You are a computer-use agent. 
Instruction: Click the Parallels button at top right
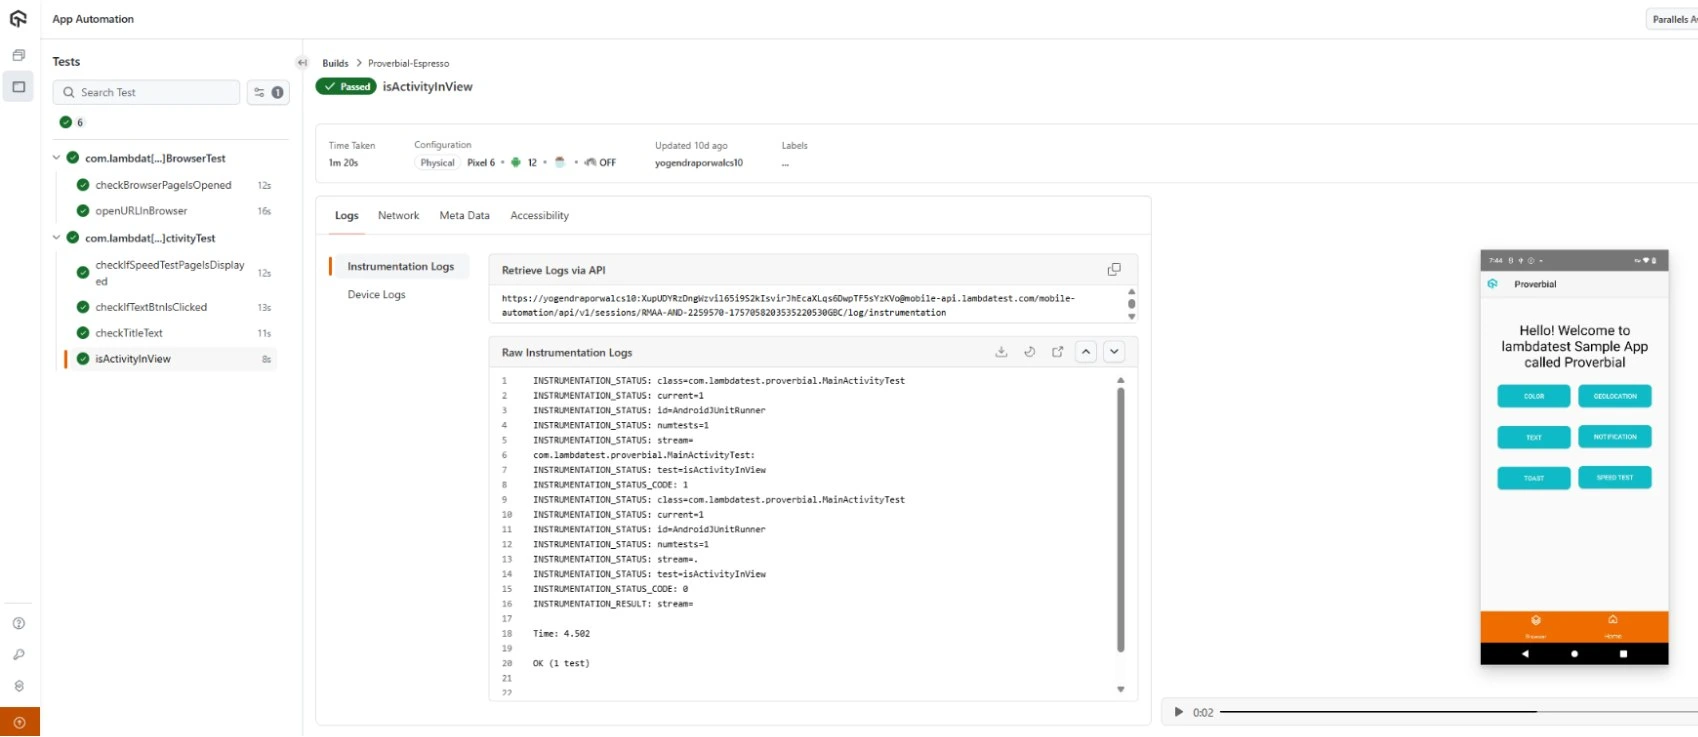coord(1672,19)
